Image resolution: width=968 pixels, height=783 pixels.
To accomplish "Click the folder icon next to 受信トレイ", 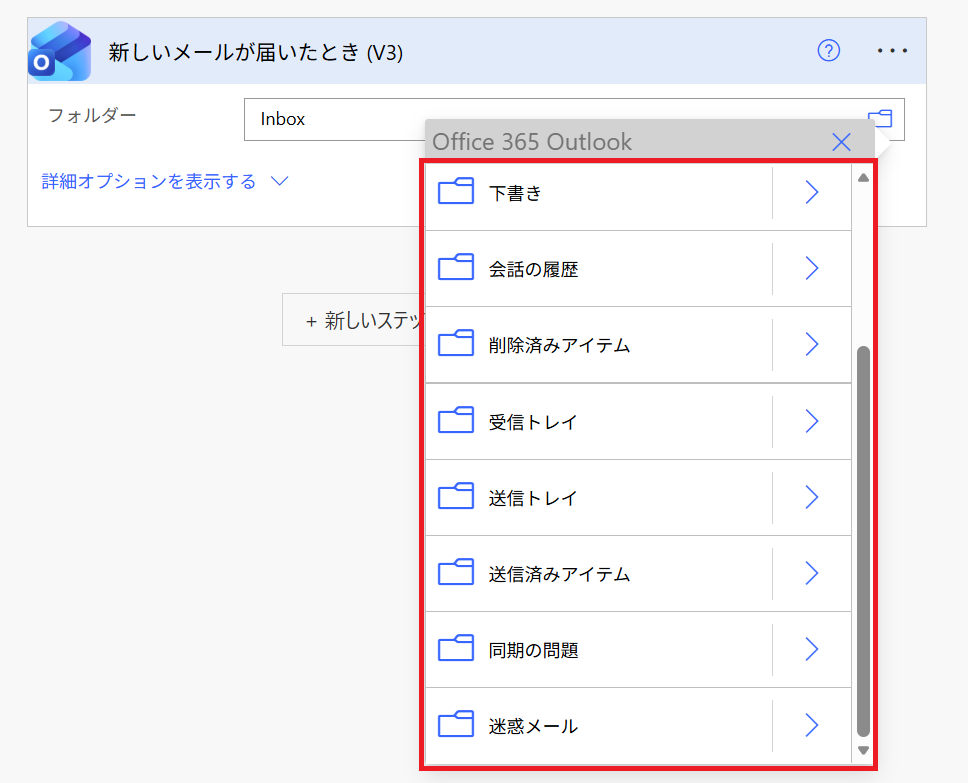I will (x=456, y=420).
